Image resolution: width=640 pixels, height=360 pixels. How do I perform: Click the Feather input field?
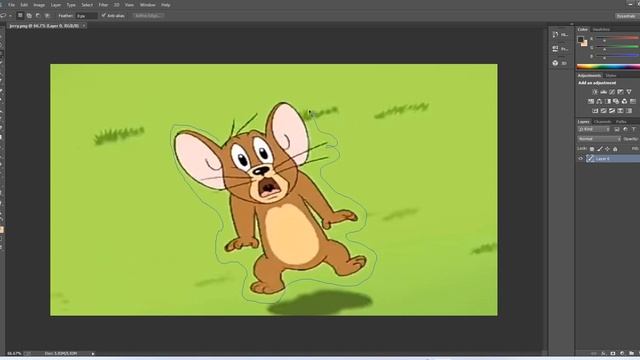[87, 16]
